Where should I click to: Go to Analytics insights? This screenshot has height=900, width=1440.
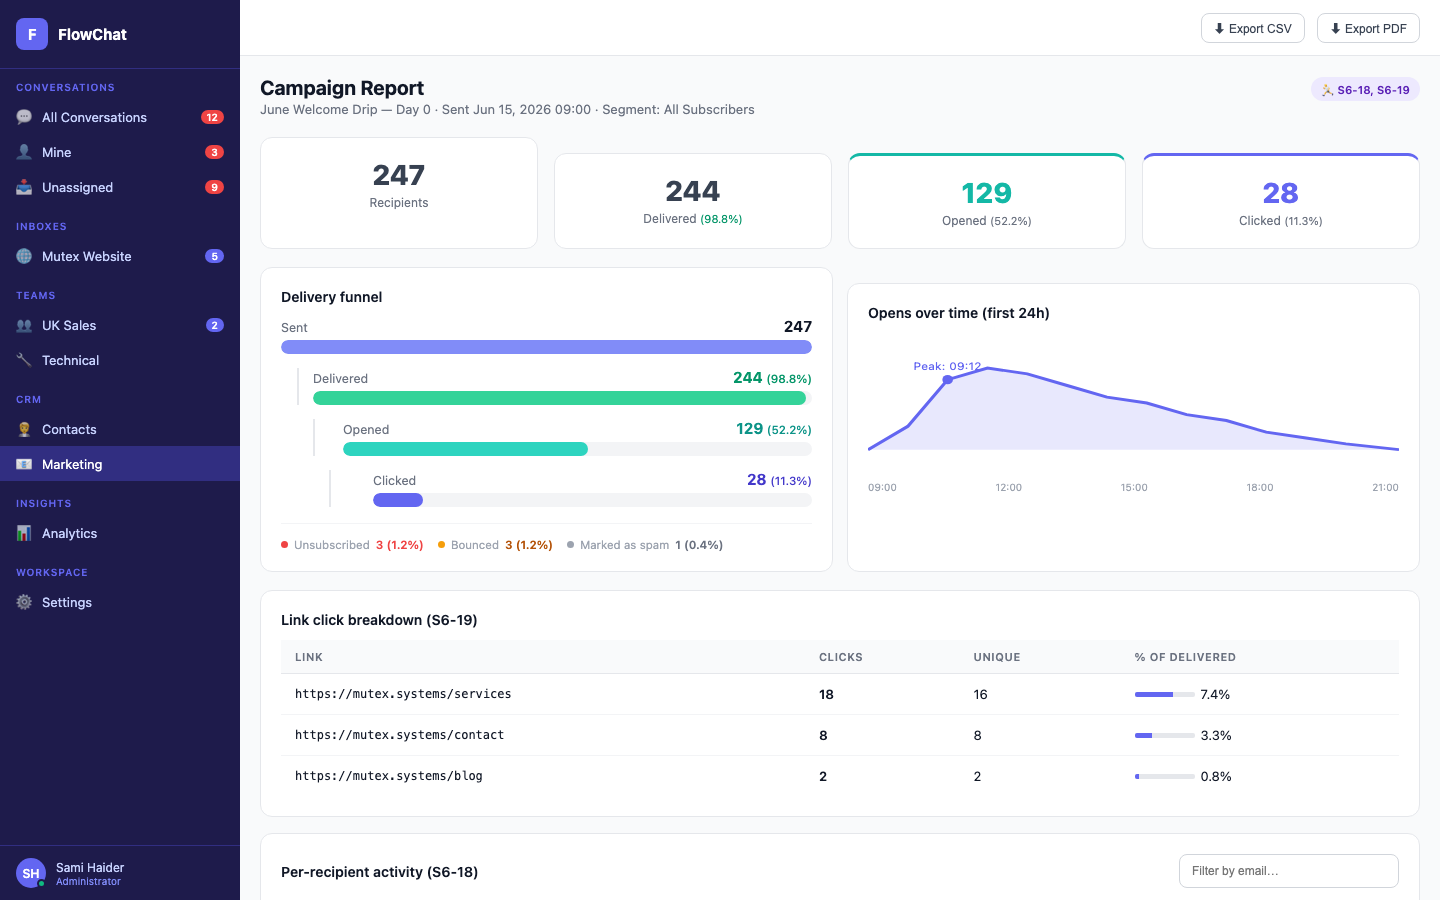(120, 533)
